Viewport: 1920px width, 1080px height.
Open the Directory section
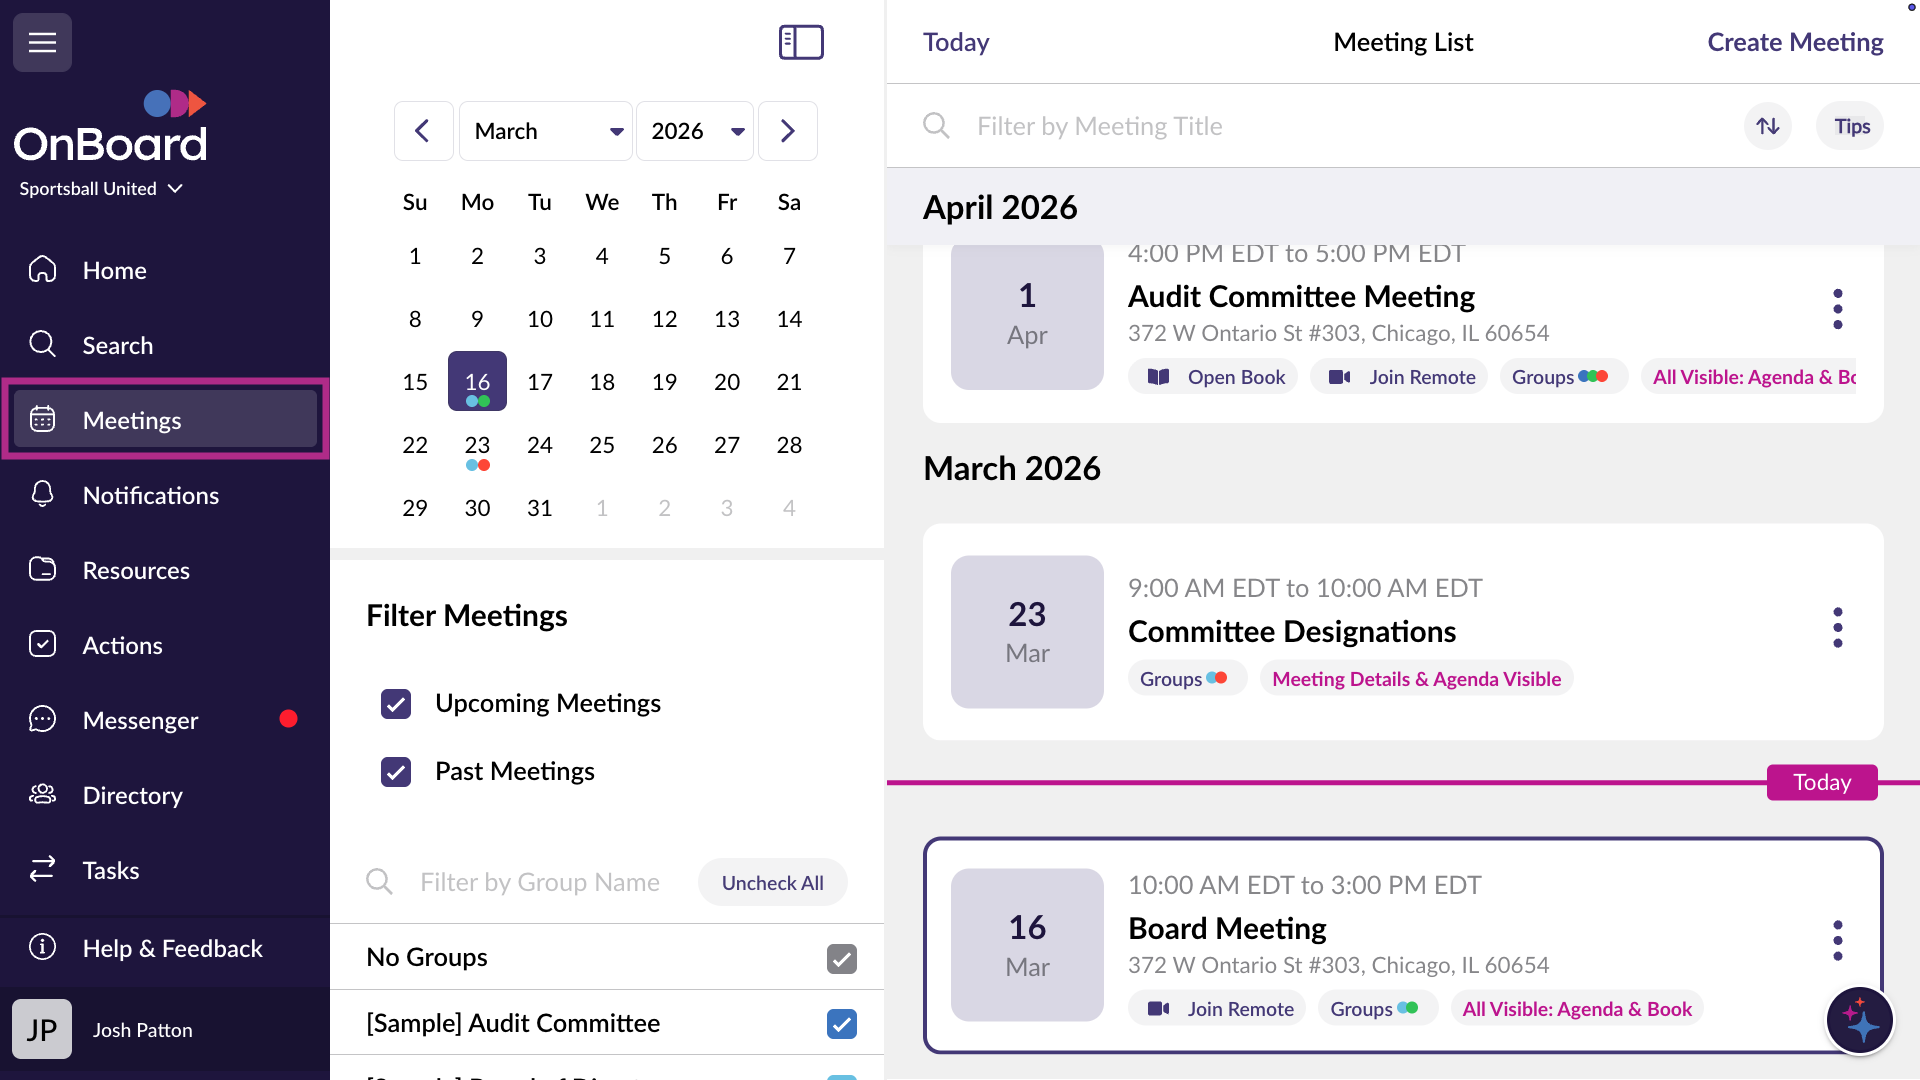click(133, 795)
